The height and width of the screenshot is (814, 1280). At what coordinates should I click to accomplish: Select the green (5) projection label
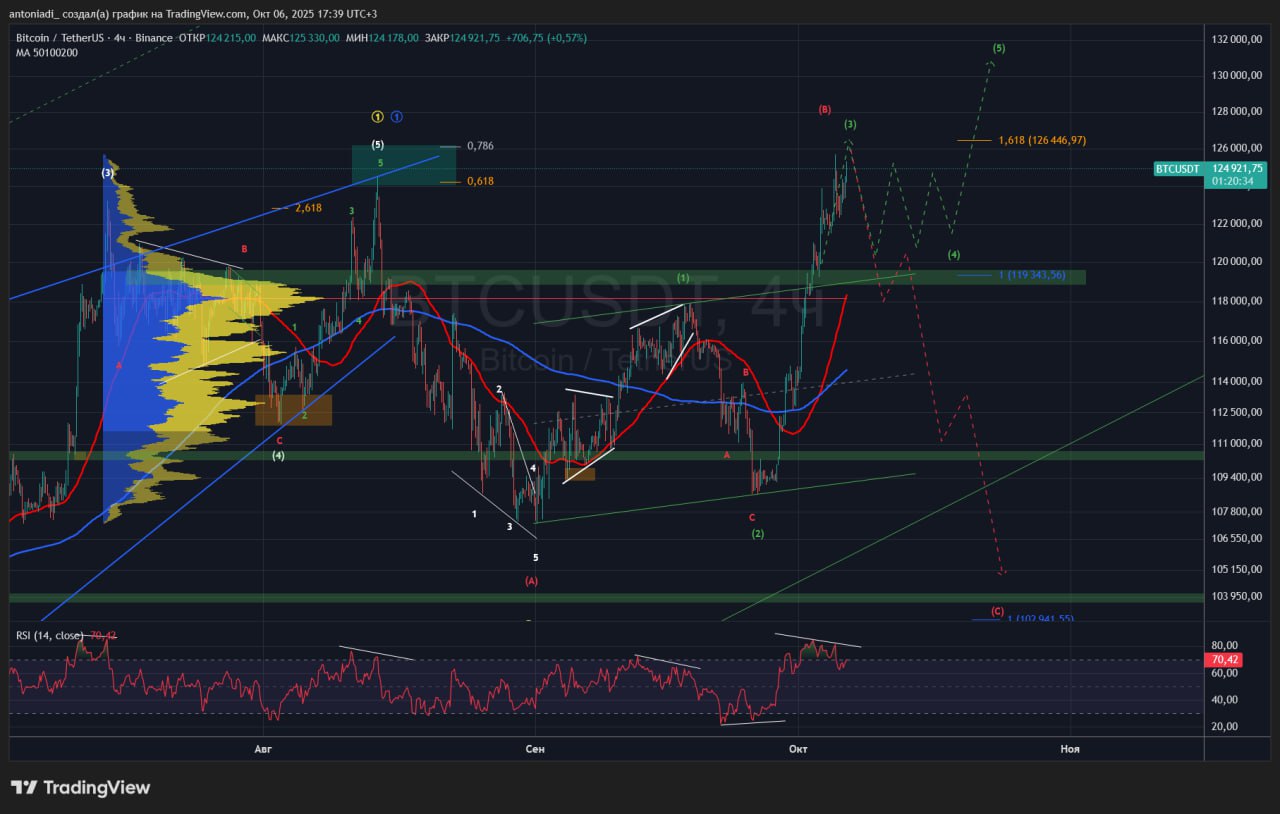(x=998, y=48)
